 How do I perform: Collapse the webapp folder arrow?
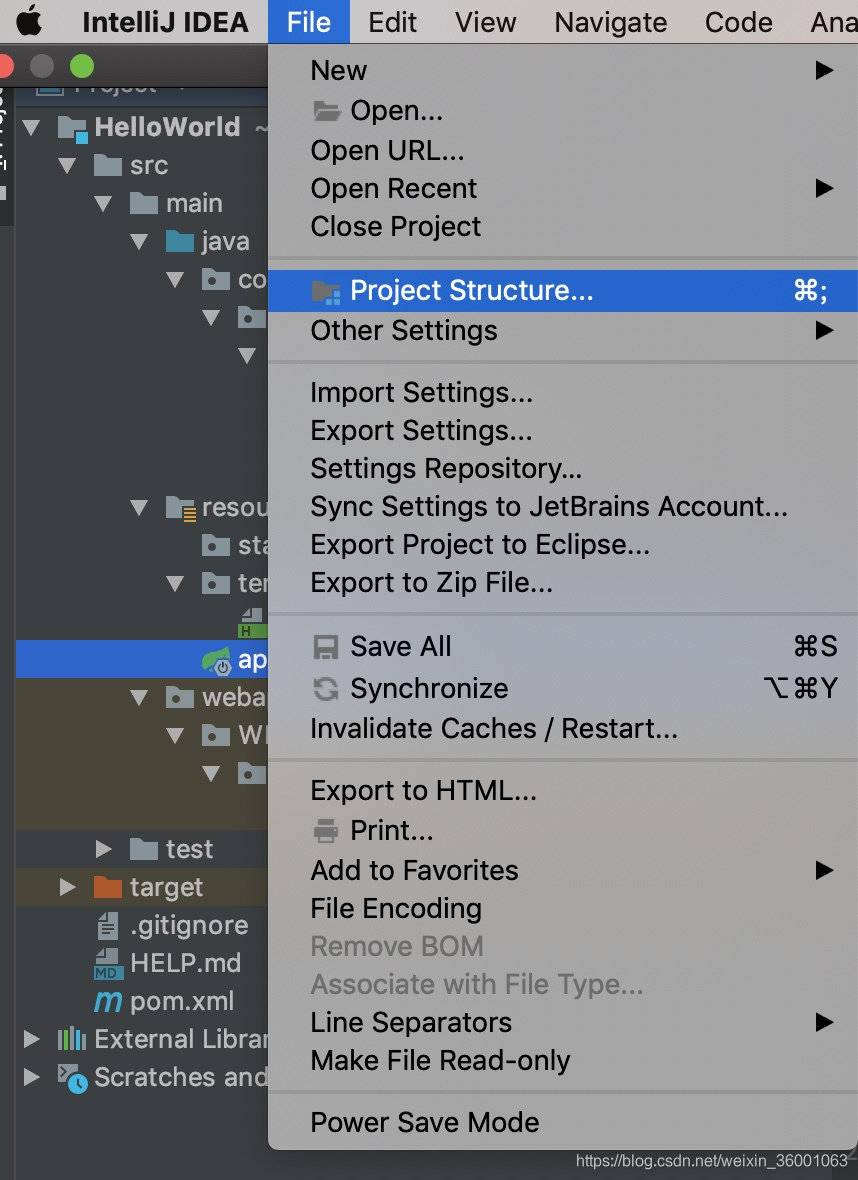click(139, 698)
